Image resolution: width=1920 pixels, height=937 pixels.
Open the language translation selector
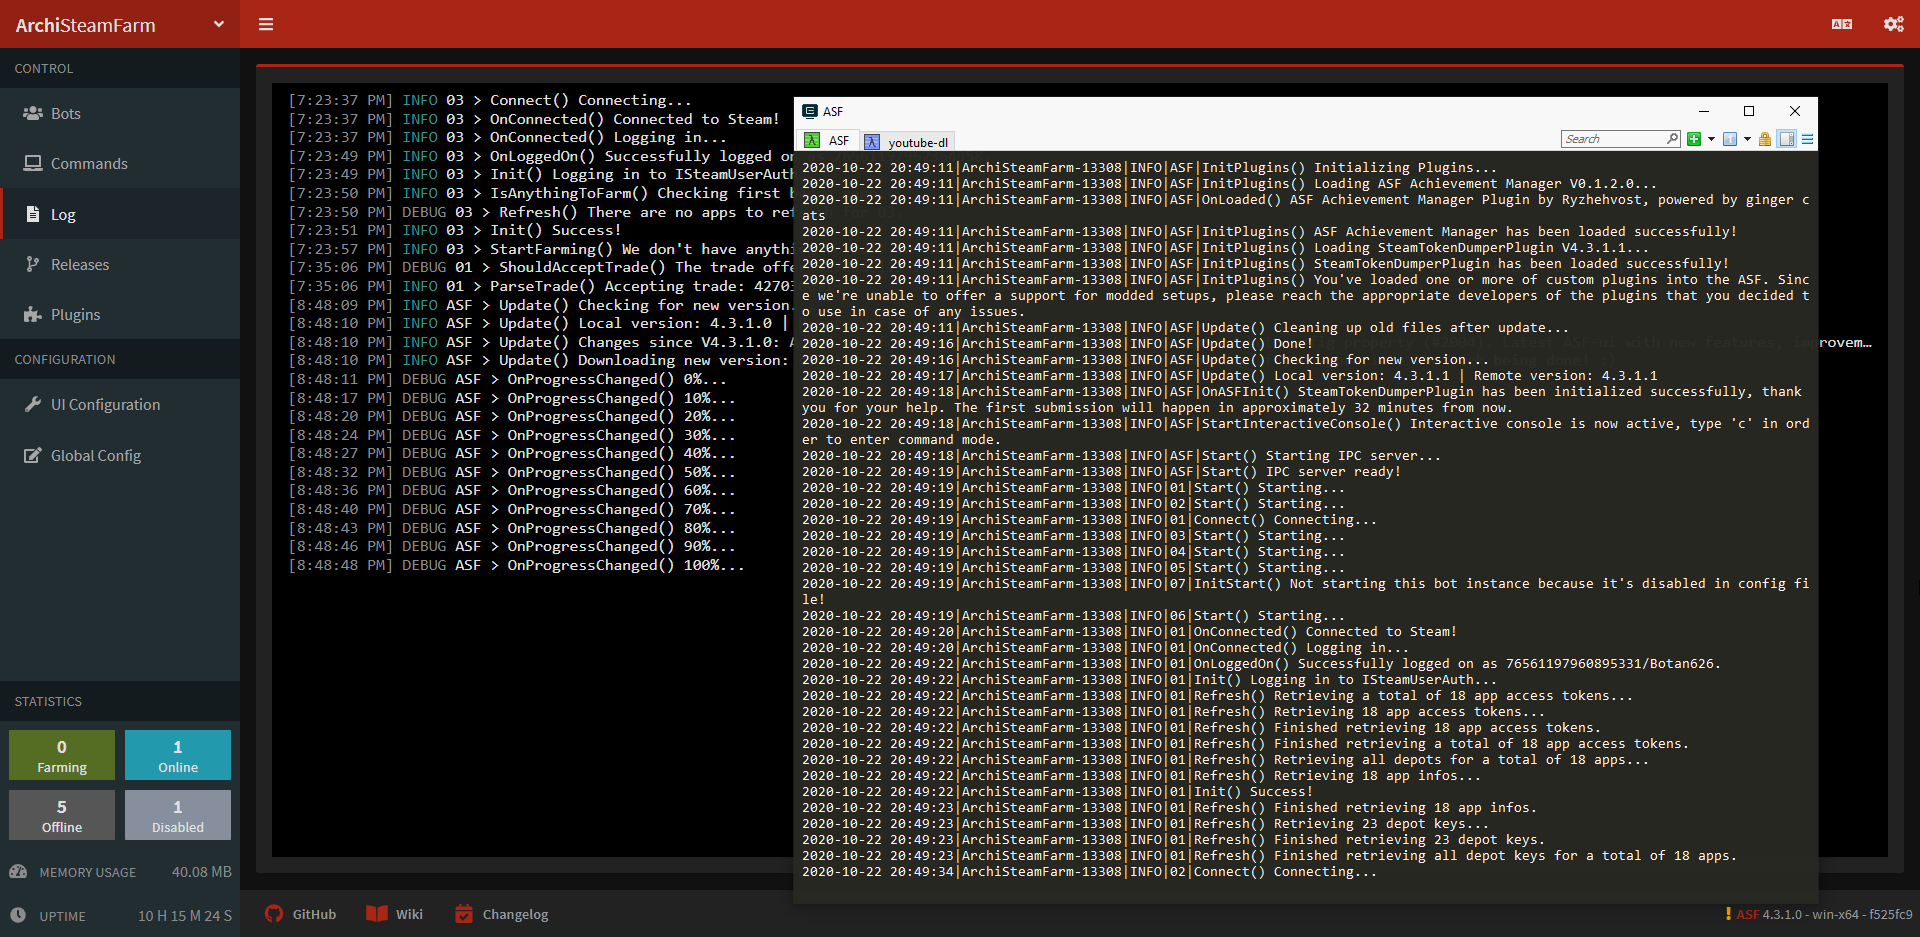1843,24
